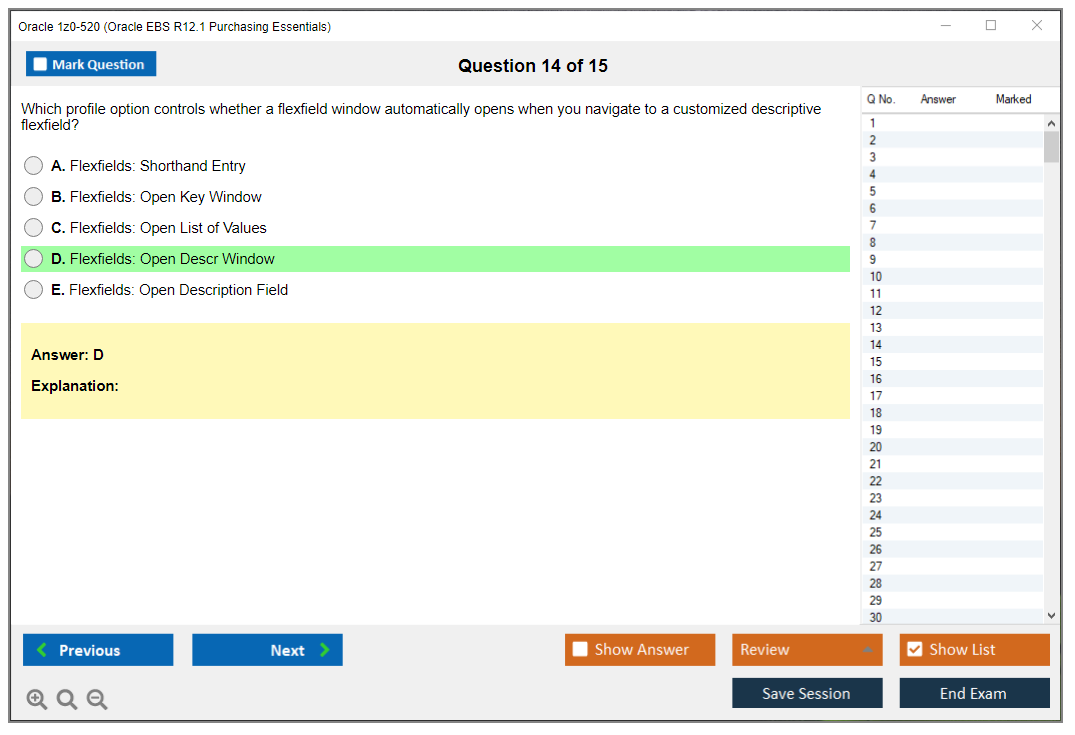Click the zoom in magnifier icon

click(x=37, y=699)
